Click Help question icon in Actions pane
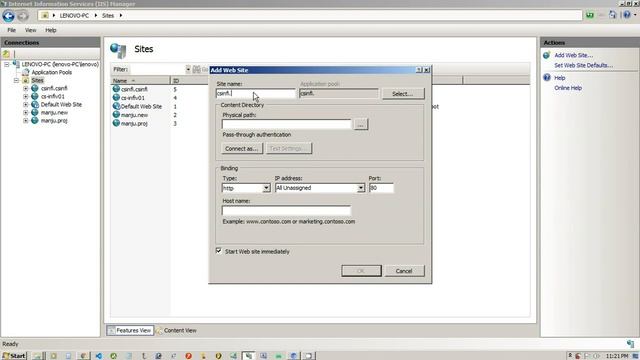The image size is (640, 360). [547, 78]
